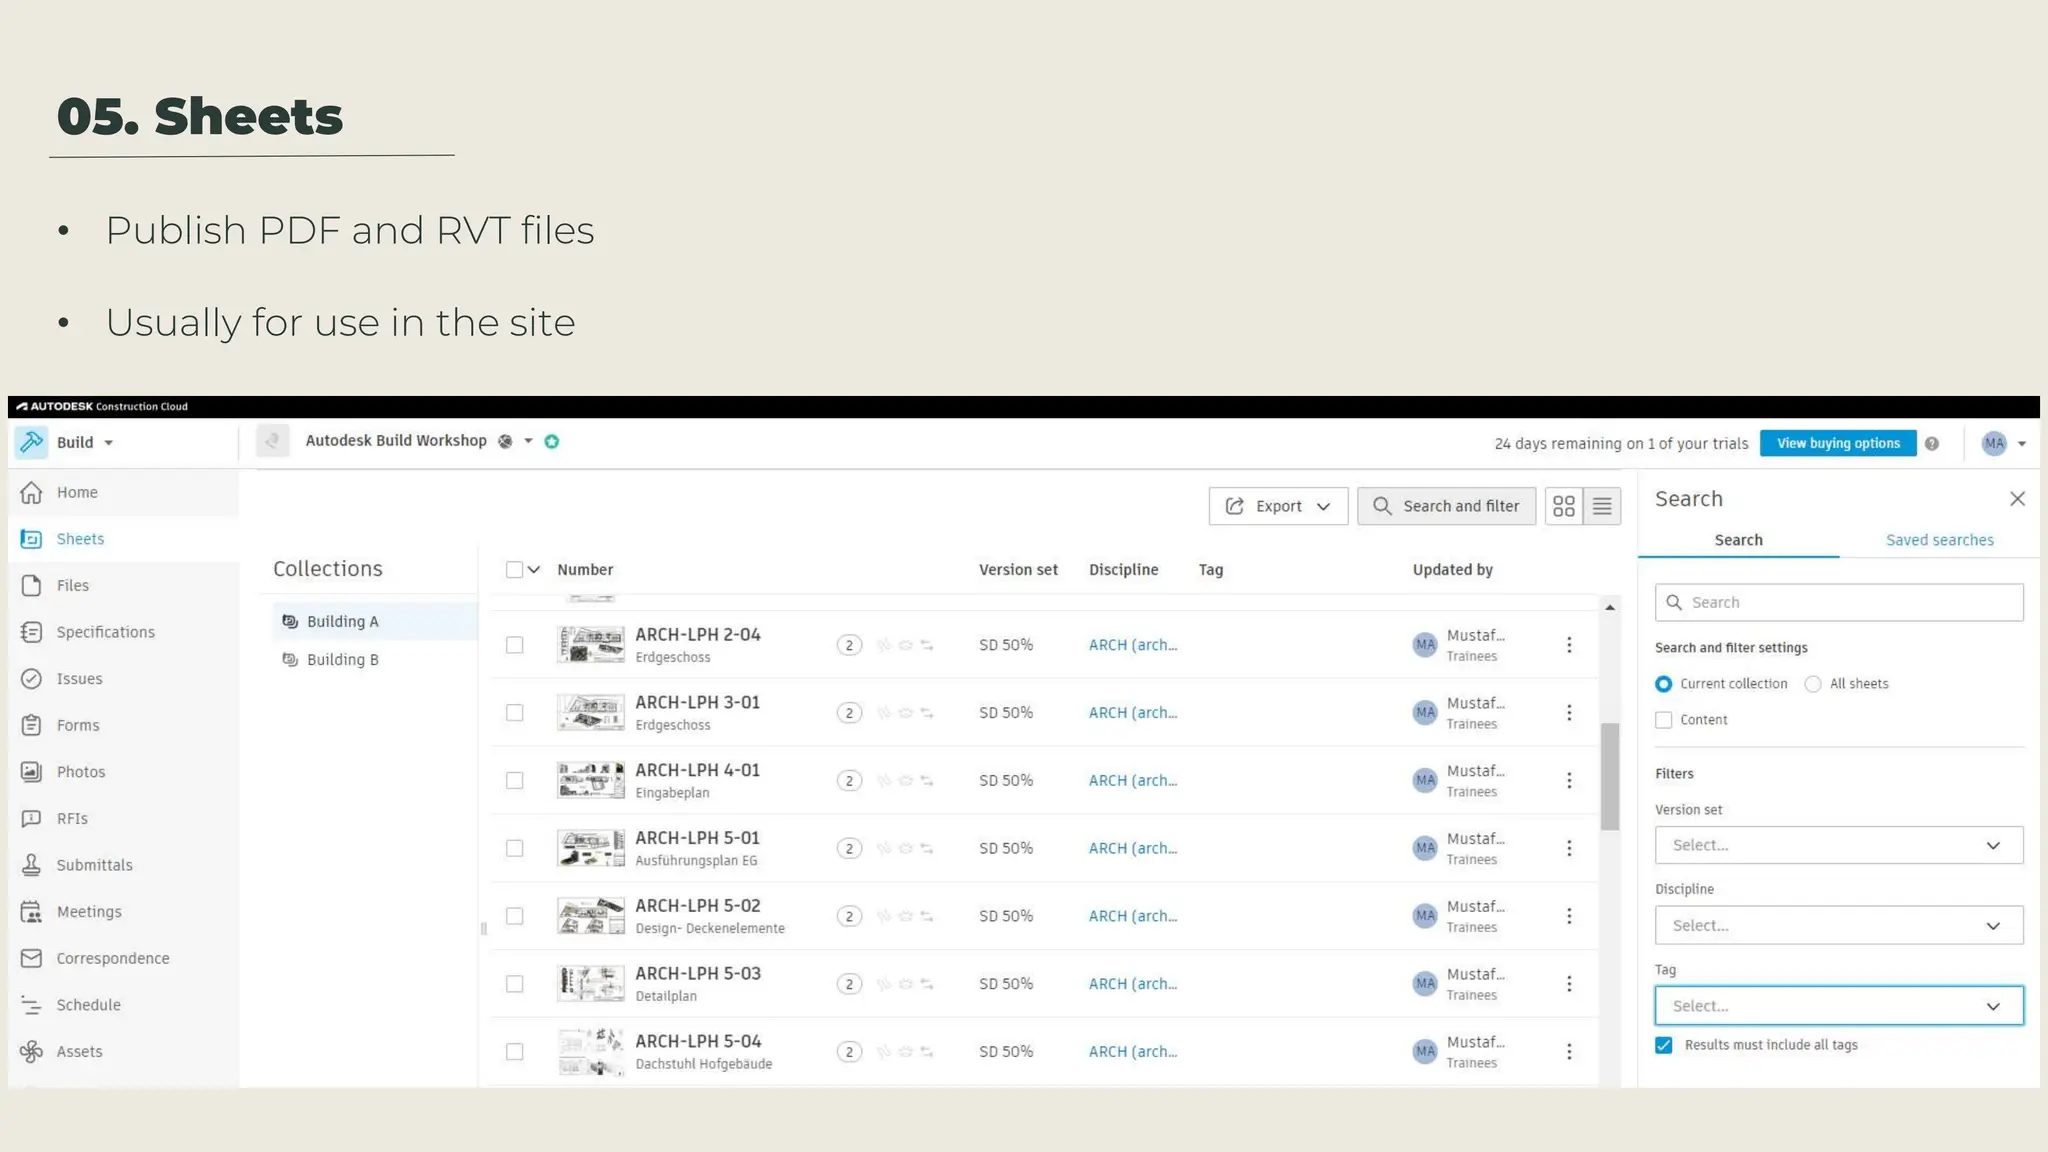Image resolution: width=2048 pixels, height=1152 pixels.
Task: Close the Search panel
Action: click(x=2017, y=498)
